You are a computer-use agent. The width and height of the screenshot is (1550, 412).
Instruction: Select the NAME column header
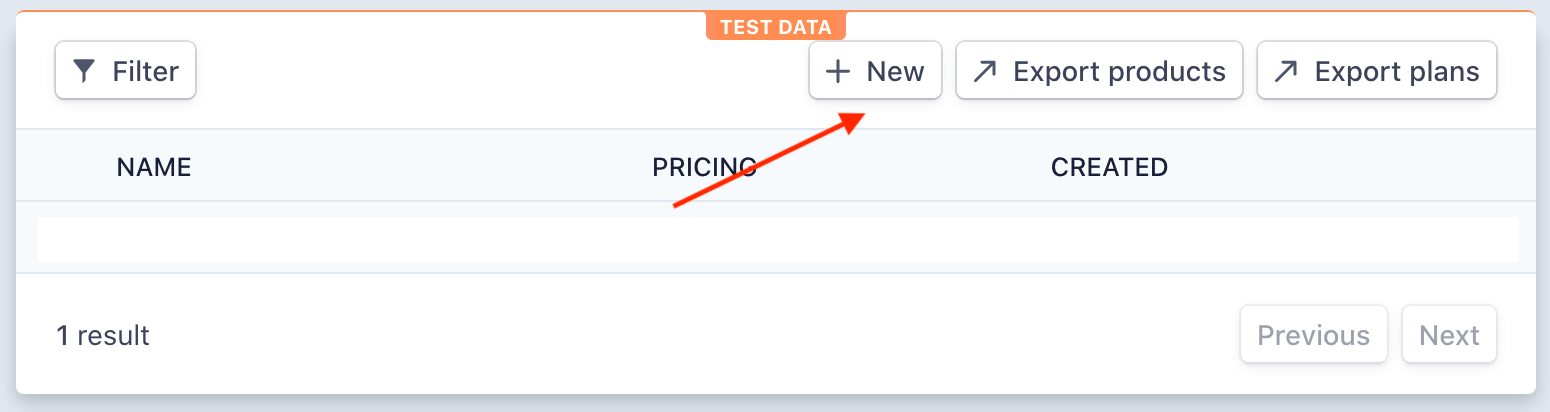(x=154, y=167)
